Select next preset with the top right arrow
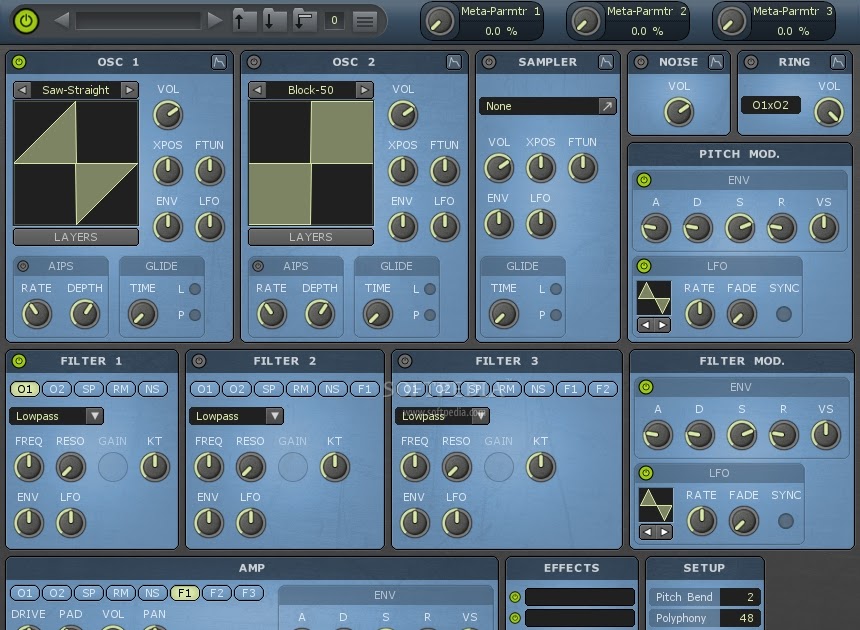This screenshot has width=860, height=630. pyautogui.click(x=214, y=20)
